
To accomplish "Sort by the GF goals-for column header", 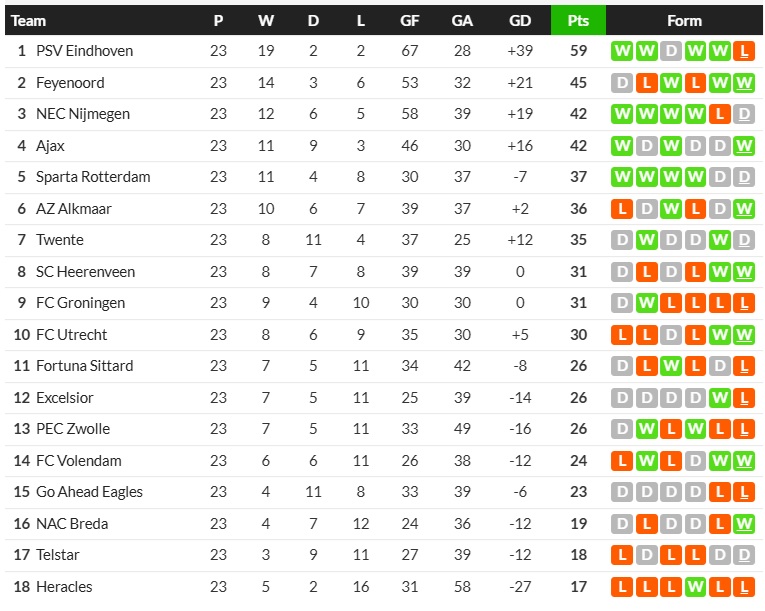I will click(410, 20).
